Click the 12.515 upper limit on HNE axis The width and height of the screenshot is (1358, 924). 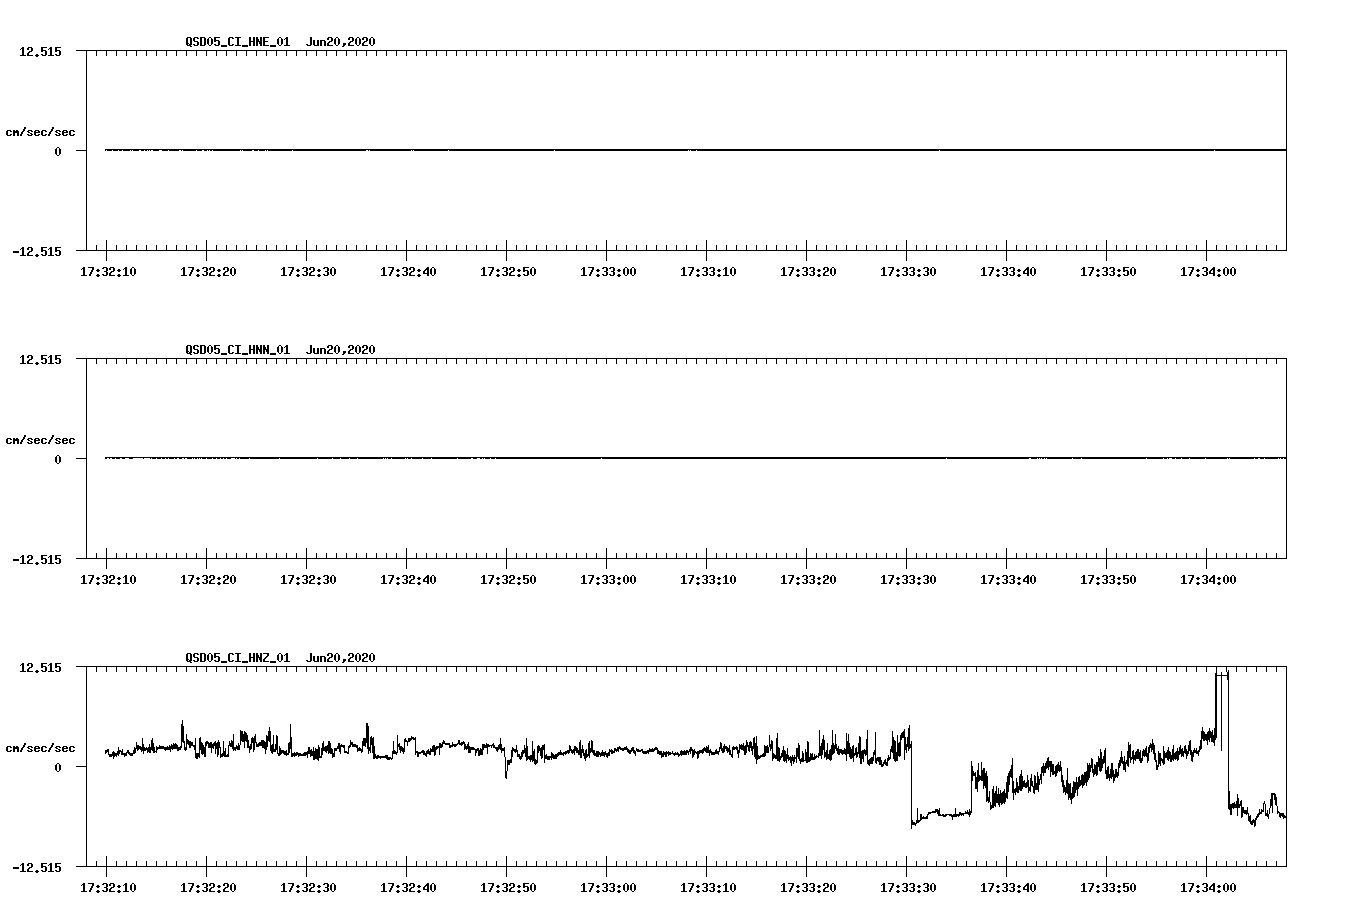tap(40, 51)
